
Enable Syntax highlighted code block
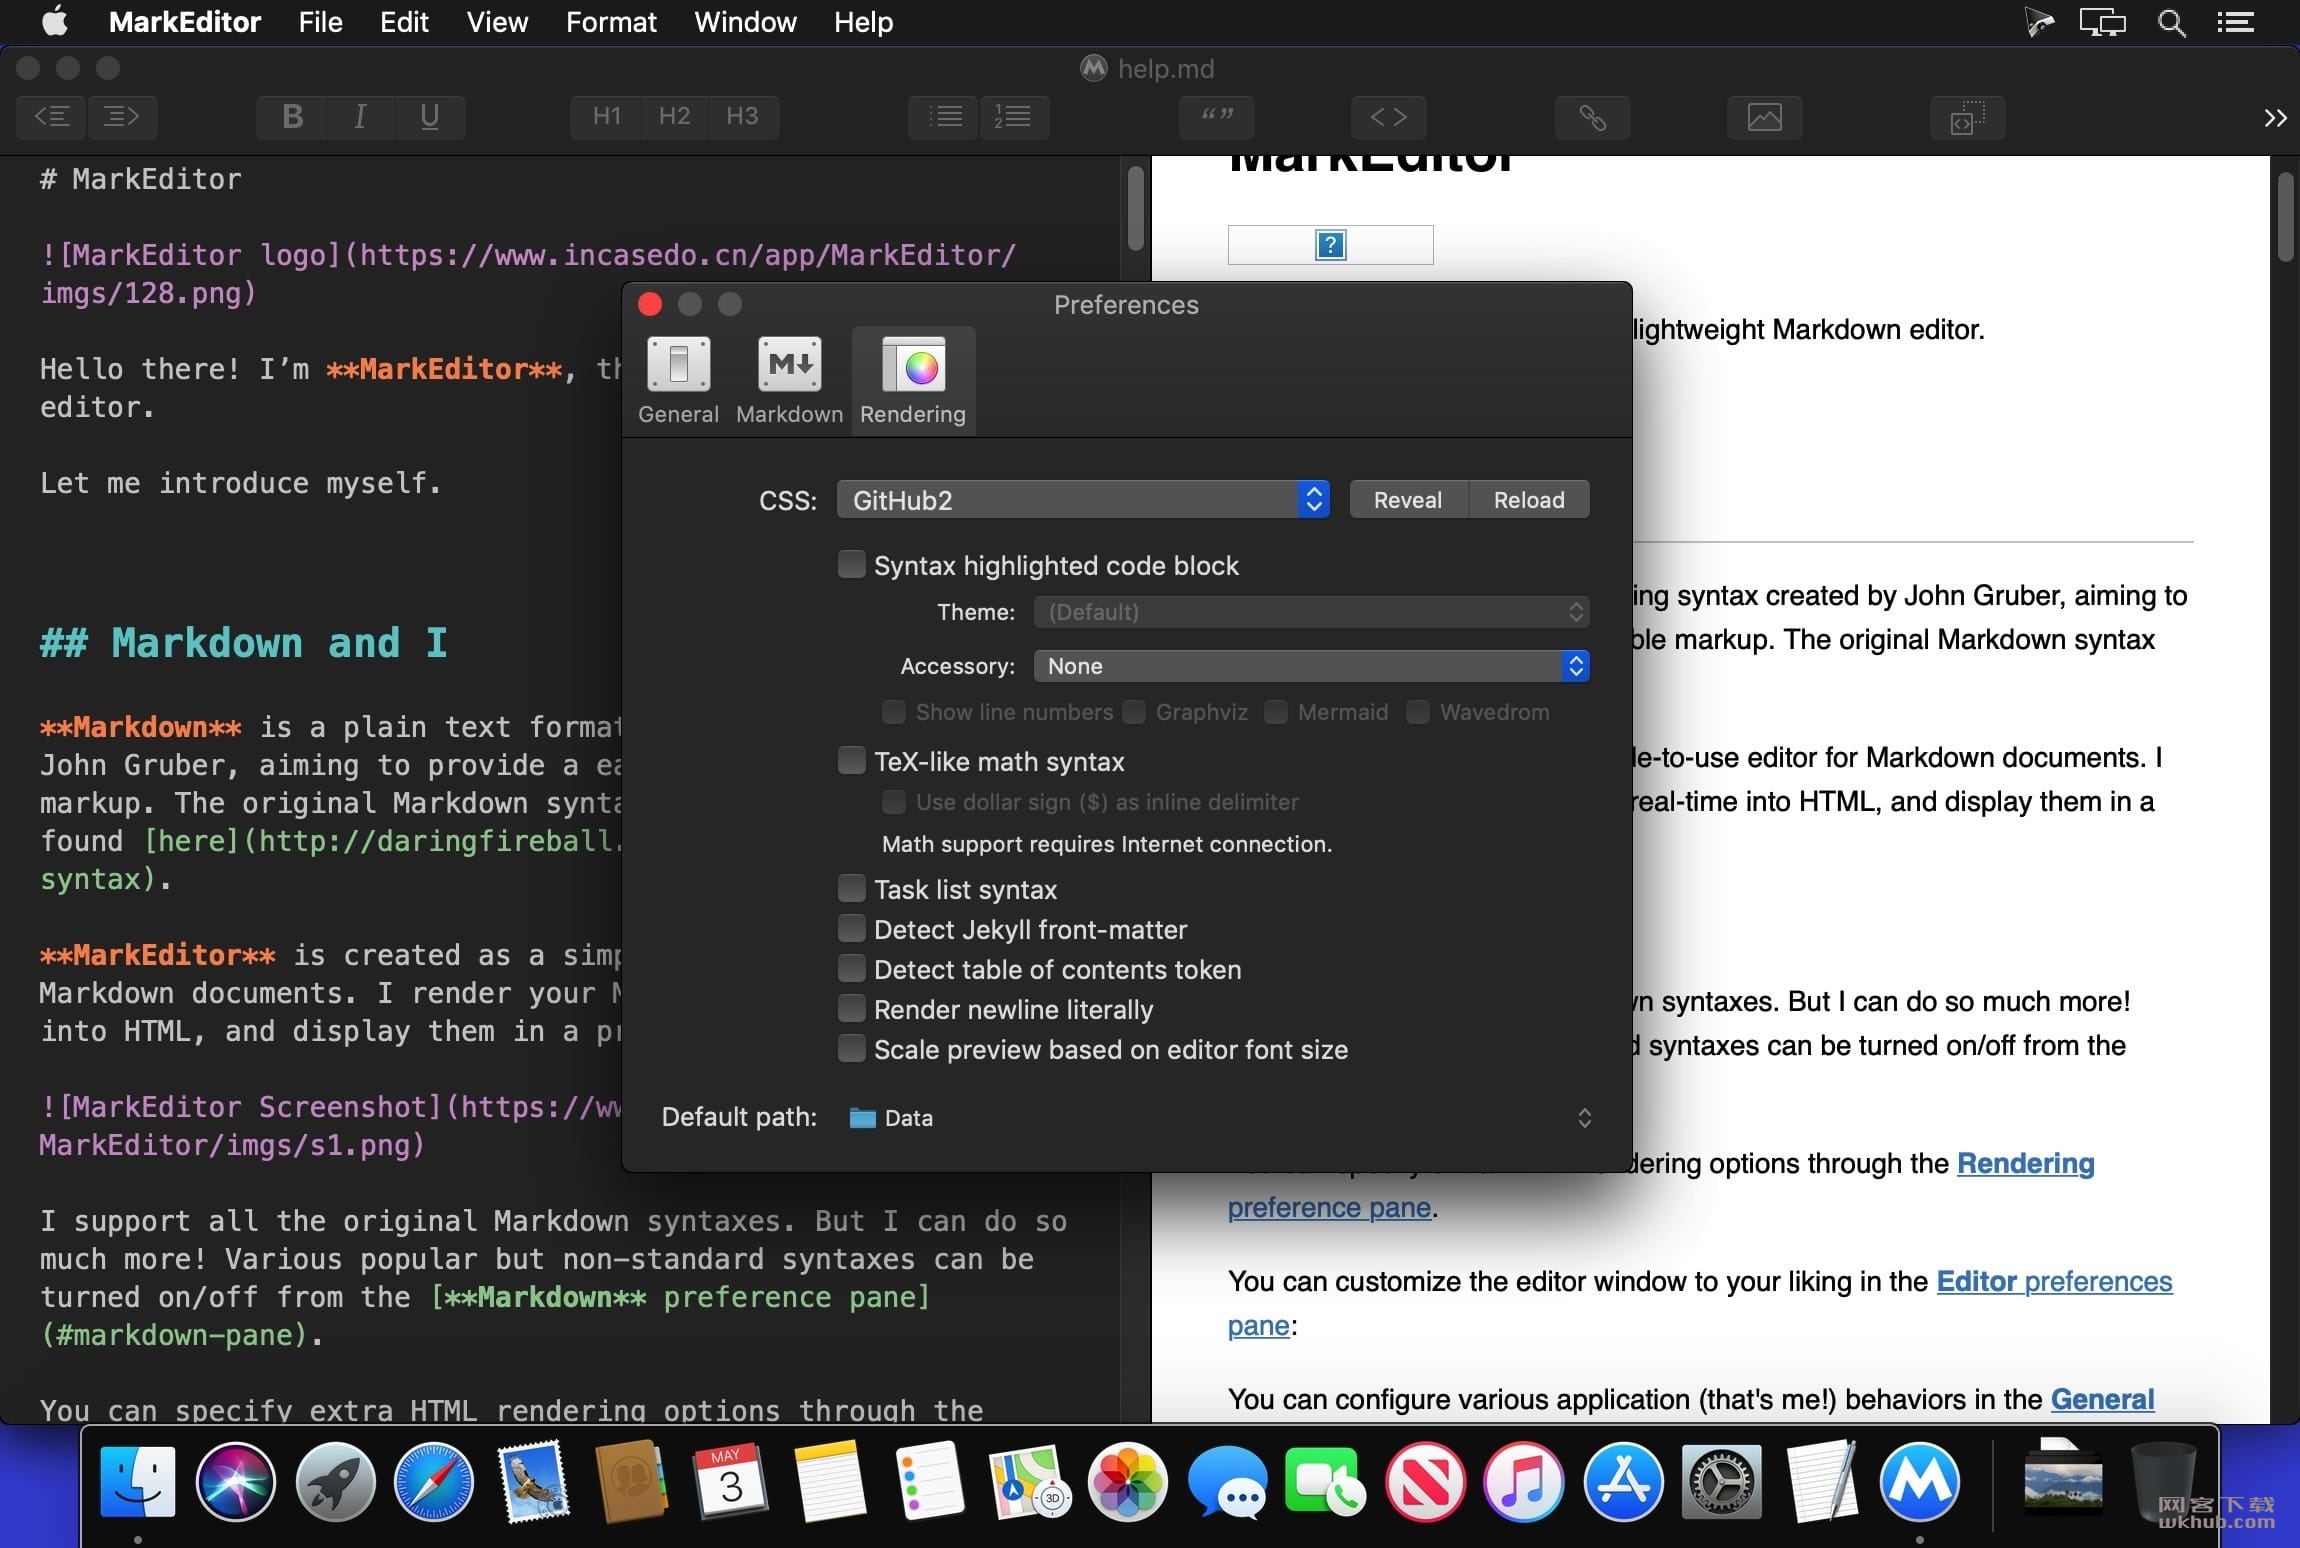(x=851, y=564)
